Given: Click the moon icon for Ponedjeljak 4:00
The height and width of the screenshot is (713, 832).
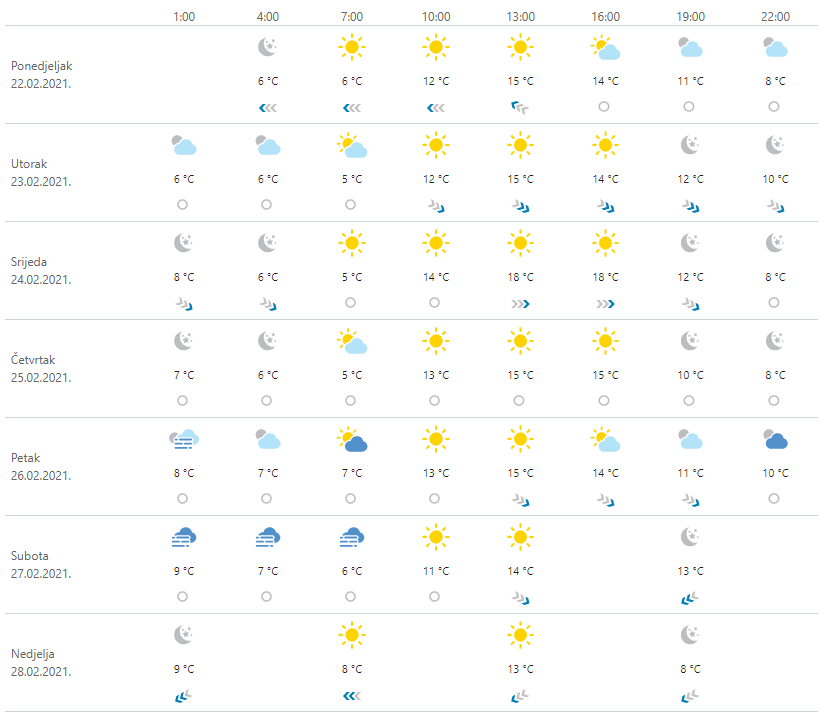Looking at the screenshot, I should (266, 47).
